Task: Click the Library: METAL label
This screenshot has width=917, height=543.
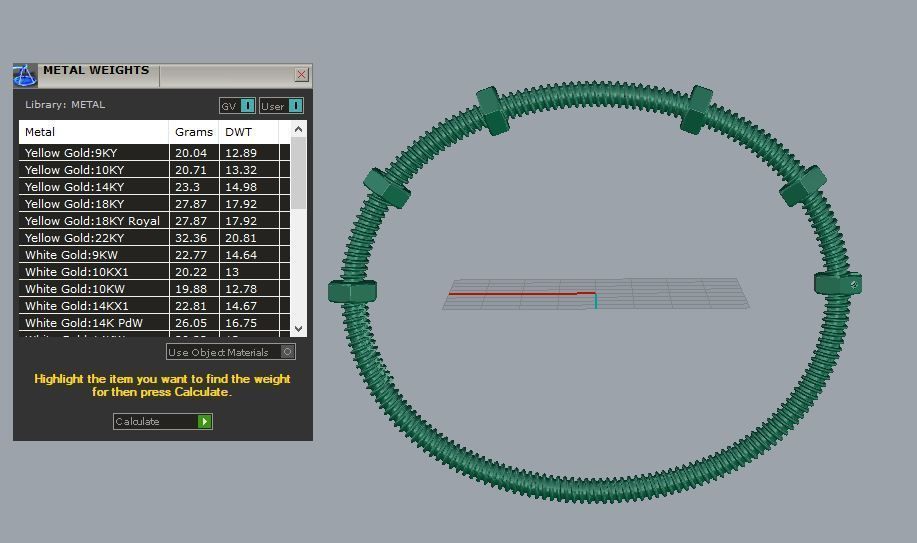Action: click(x=65, y=105)
